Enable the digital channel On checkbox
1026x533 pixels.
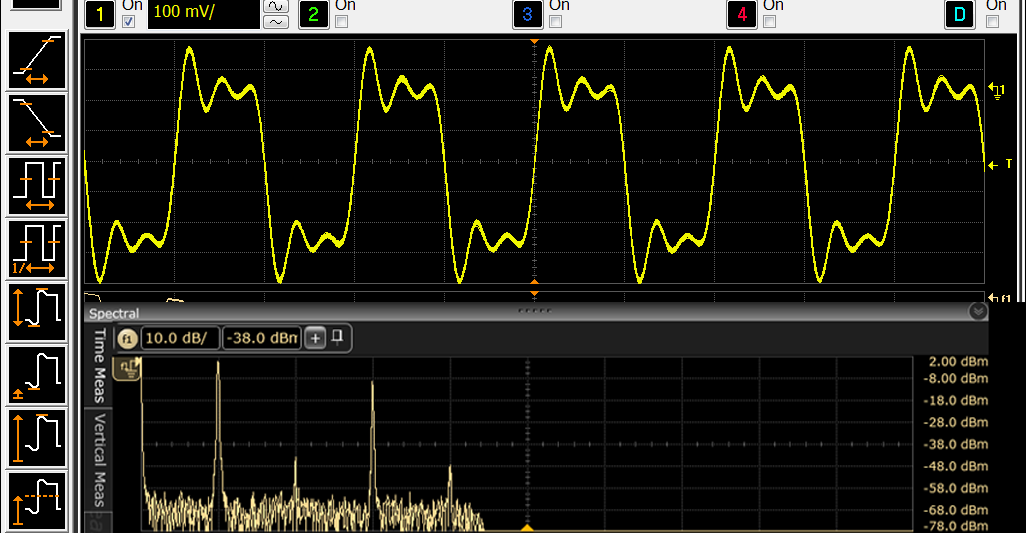pos(993,22)
